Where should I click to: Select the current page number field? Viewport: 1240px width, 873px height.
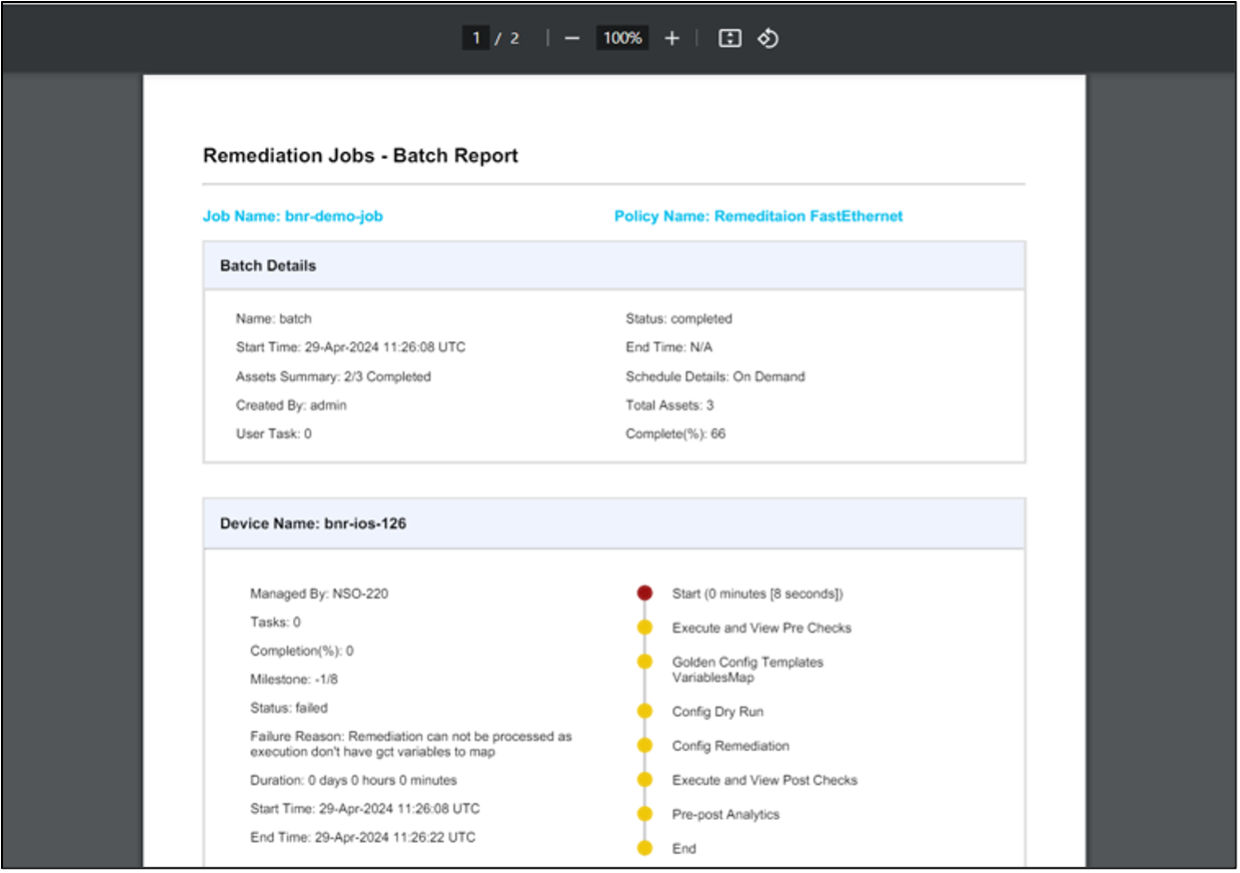[476, 38]
